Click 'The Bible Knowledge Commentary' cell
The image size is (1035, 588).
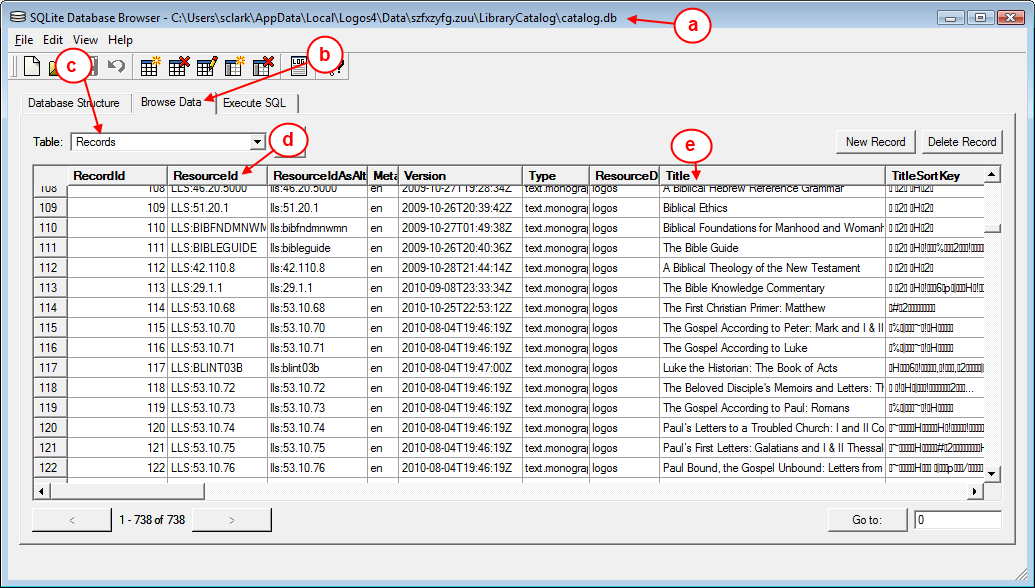[772, 288]
